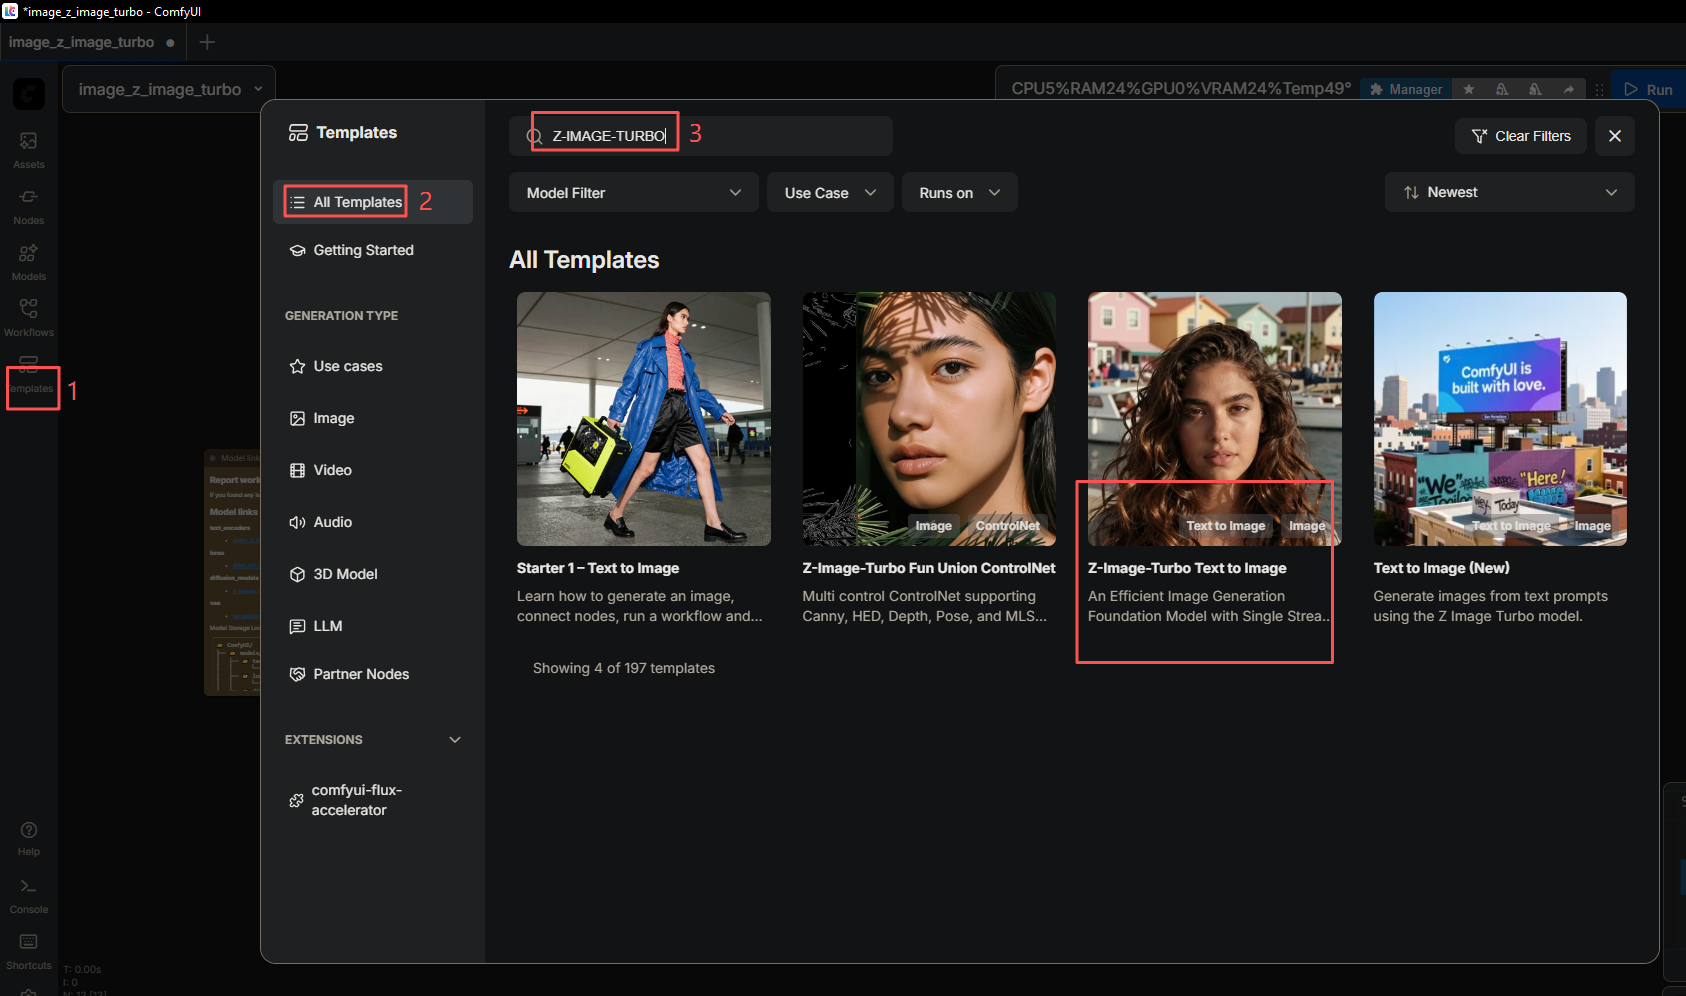Run the workflow
The width and height of the screenshot is (1686, 996).
[1648, 89]
